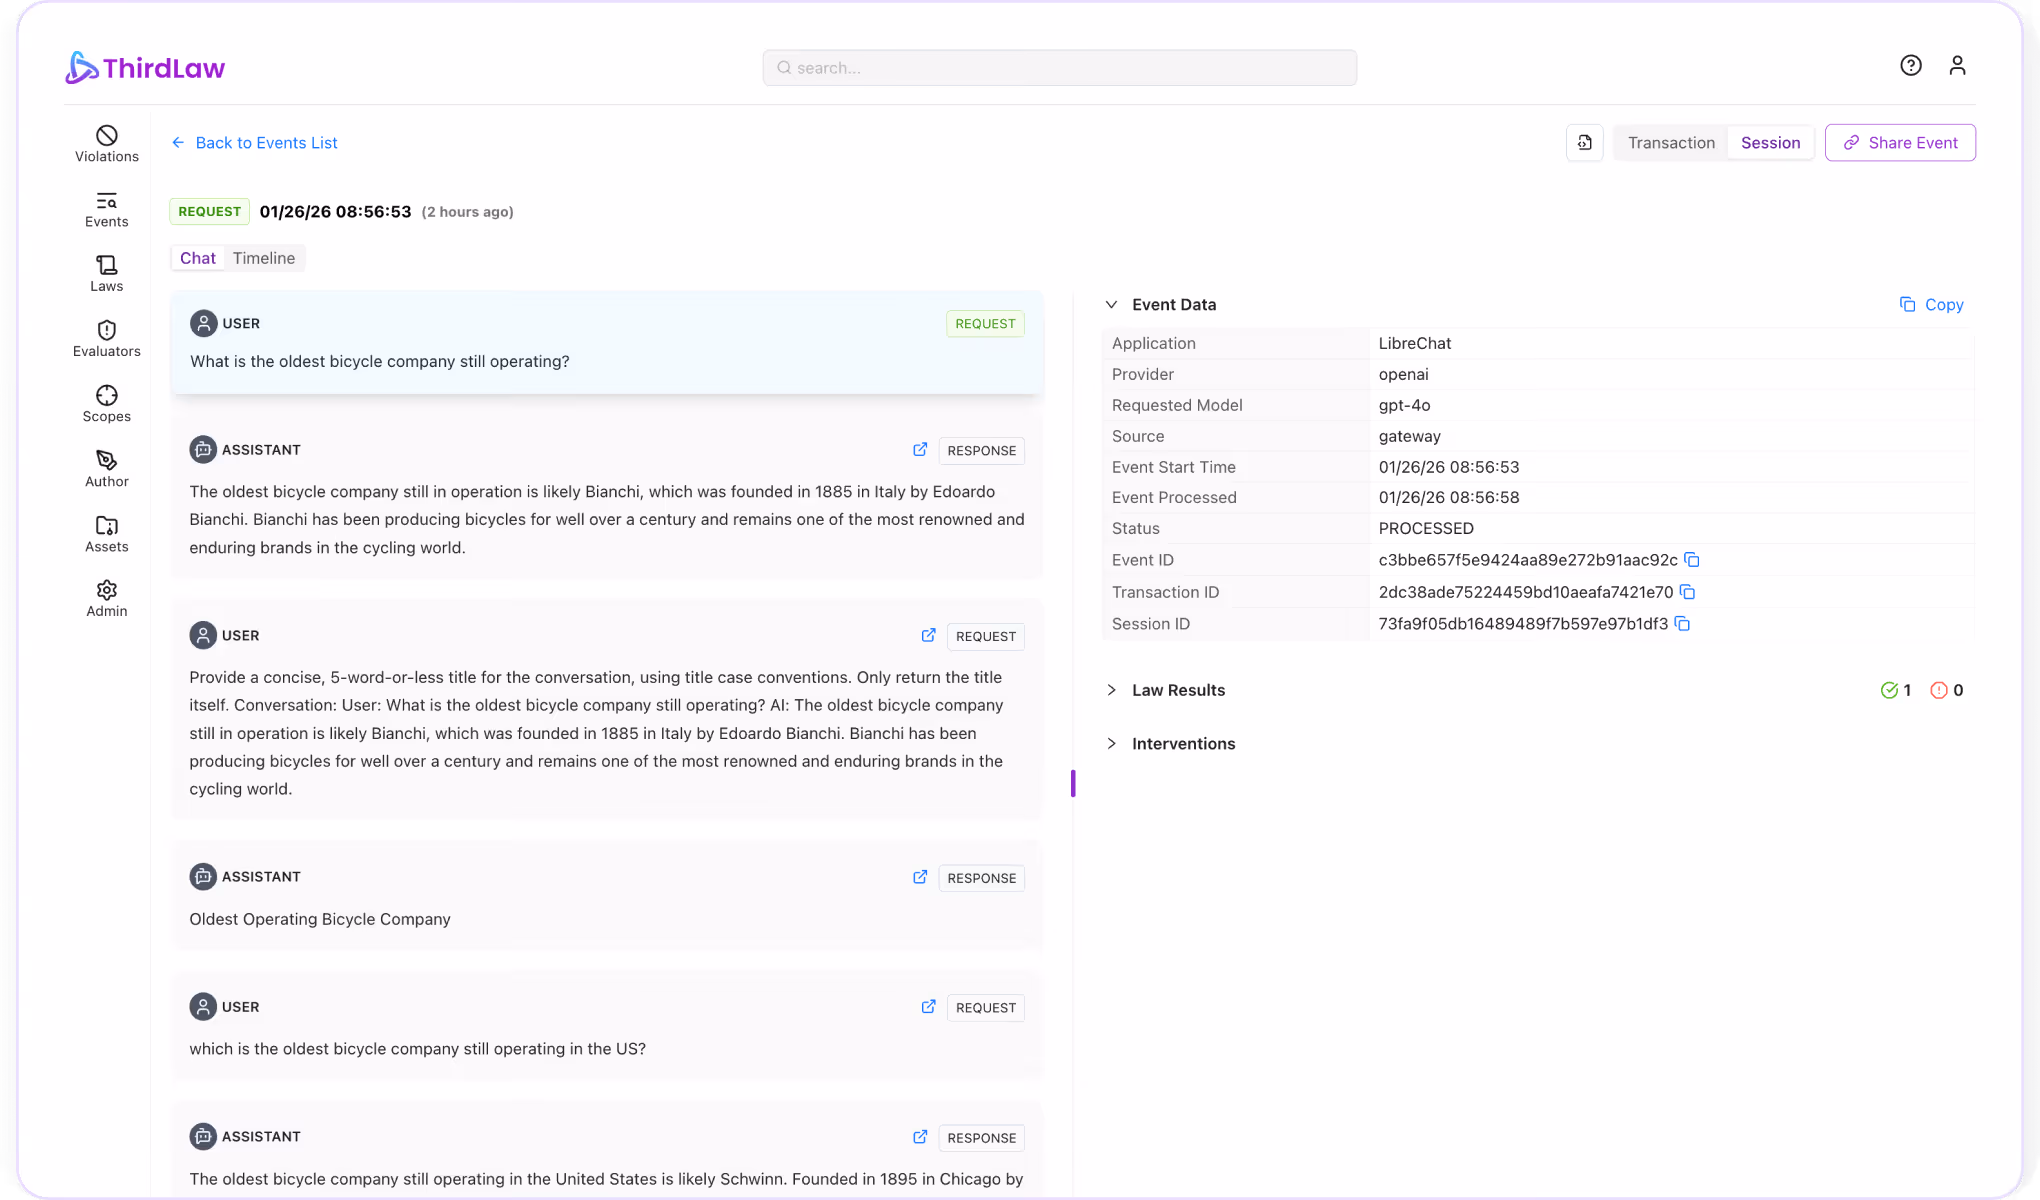Switch to Transaction view
The image size is (2040, 1200).
(x=1670, y=142)
